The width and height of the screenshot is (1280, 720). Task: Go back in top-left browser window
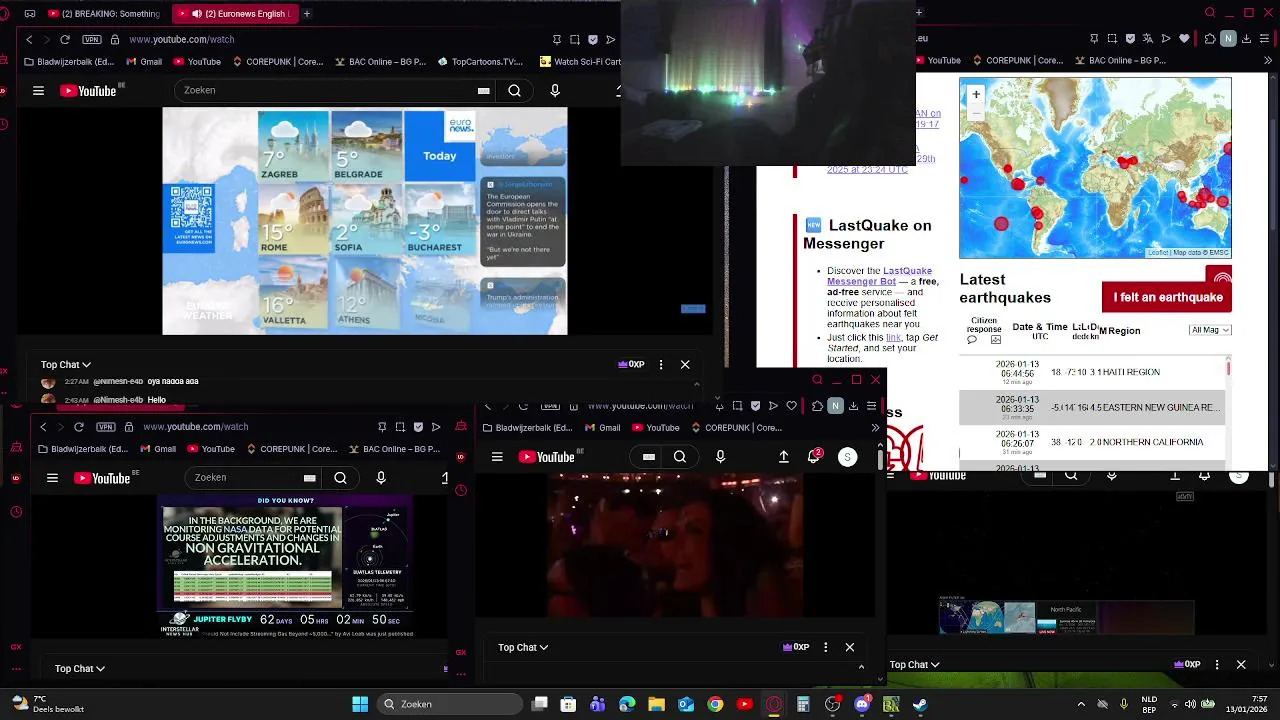pyautogui.click(x=29, y=39)
